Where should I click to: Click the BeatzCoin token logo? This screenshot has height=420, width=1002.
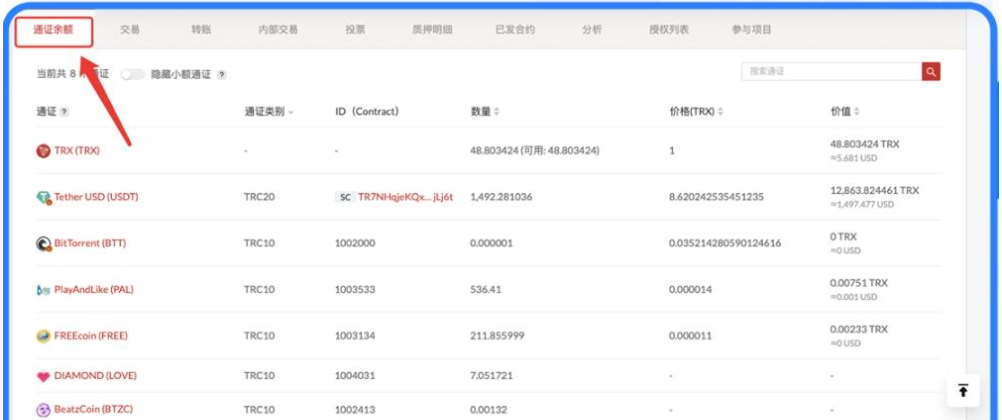43,410
